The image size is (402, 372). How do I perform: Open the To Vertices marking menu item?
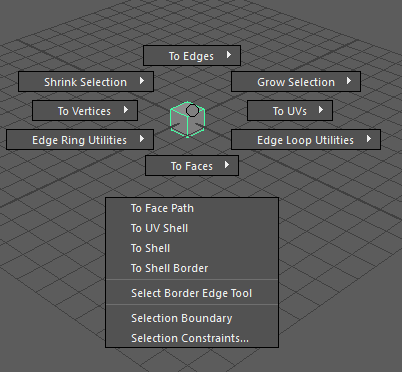85,110
